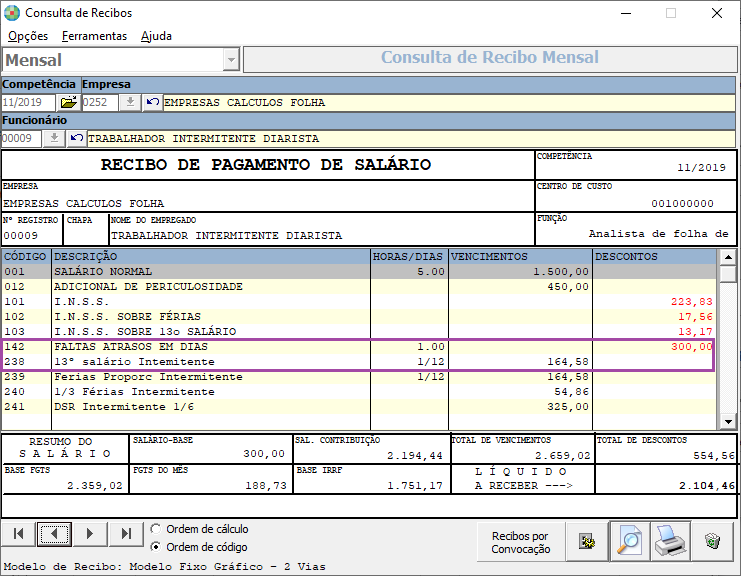
Task: Open the Ajuda menu
Action: click(156, 36)
